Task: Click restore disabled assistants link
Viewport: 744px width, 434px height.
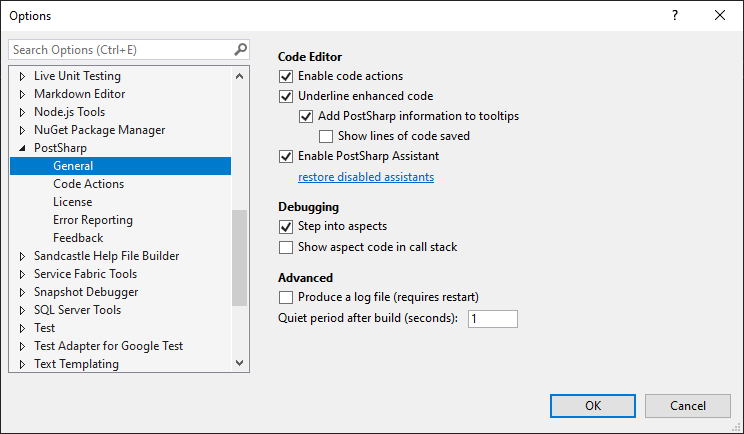Action: (366, 177)
